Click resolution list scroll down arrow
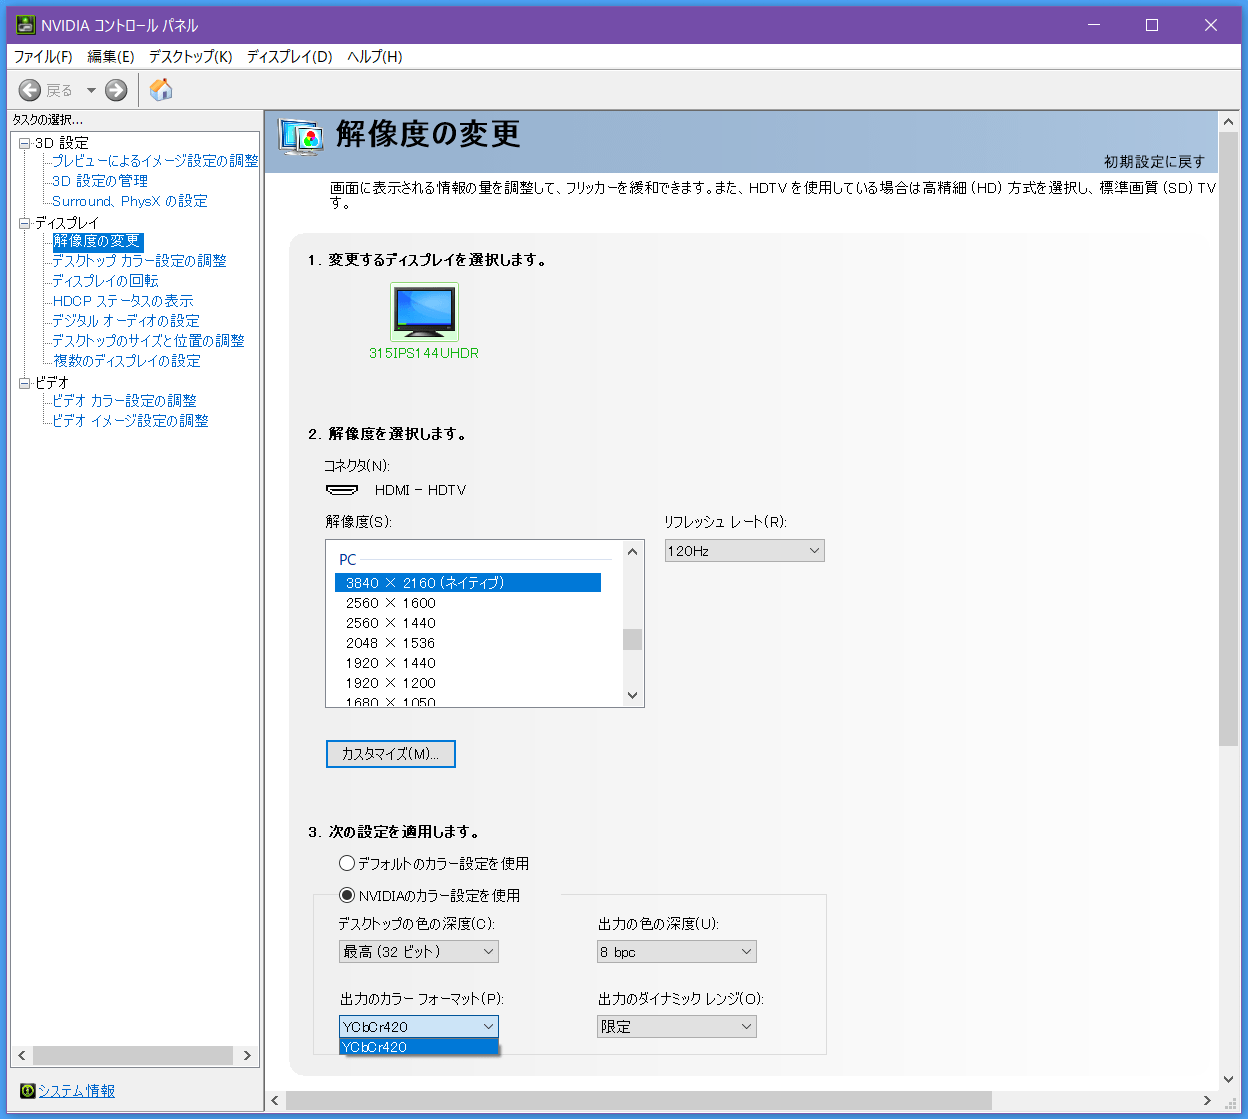This screenshot has width=1248, height=1119. [632, 696]
